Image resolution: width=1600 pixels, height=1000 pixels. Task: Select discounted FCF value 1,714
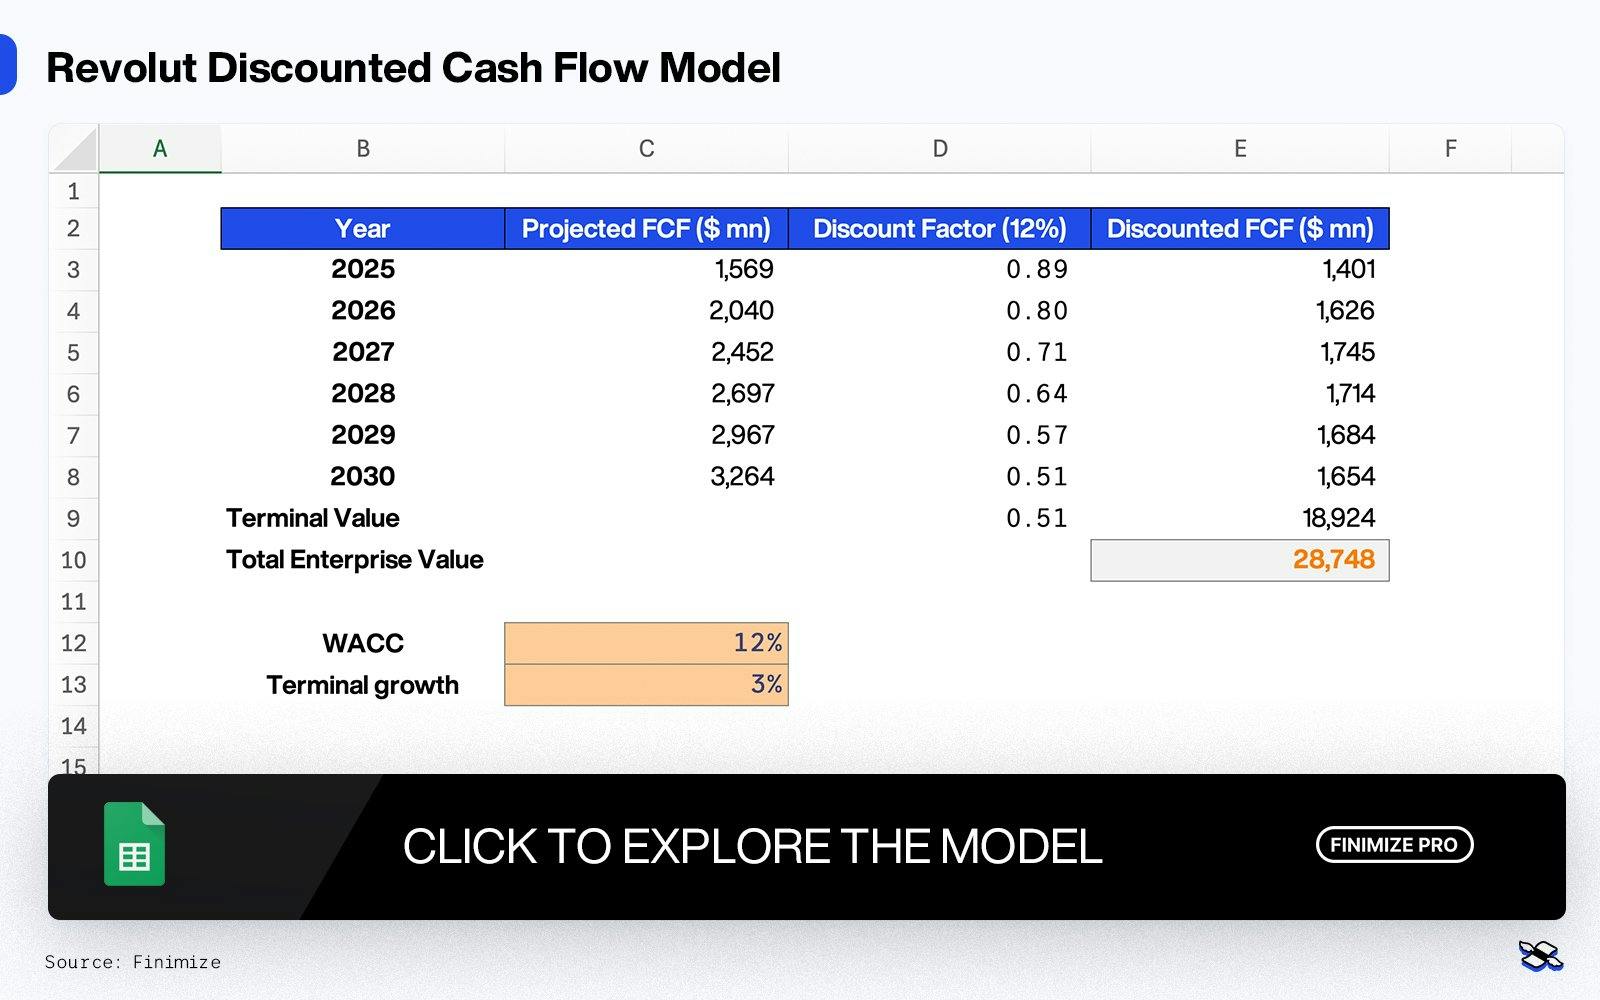click(x=1240, y=394)
